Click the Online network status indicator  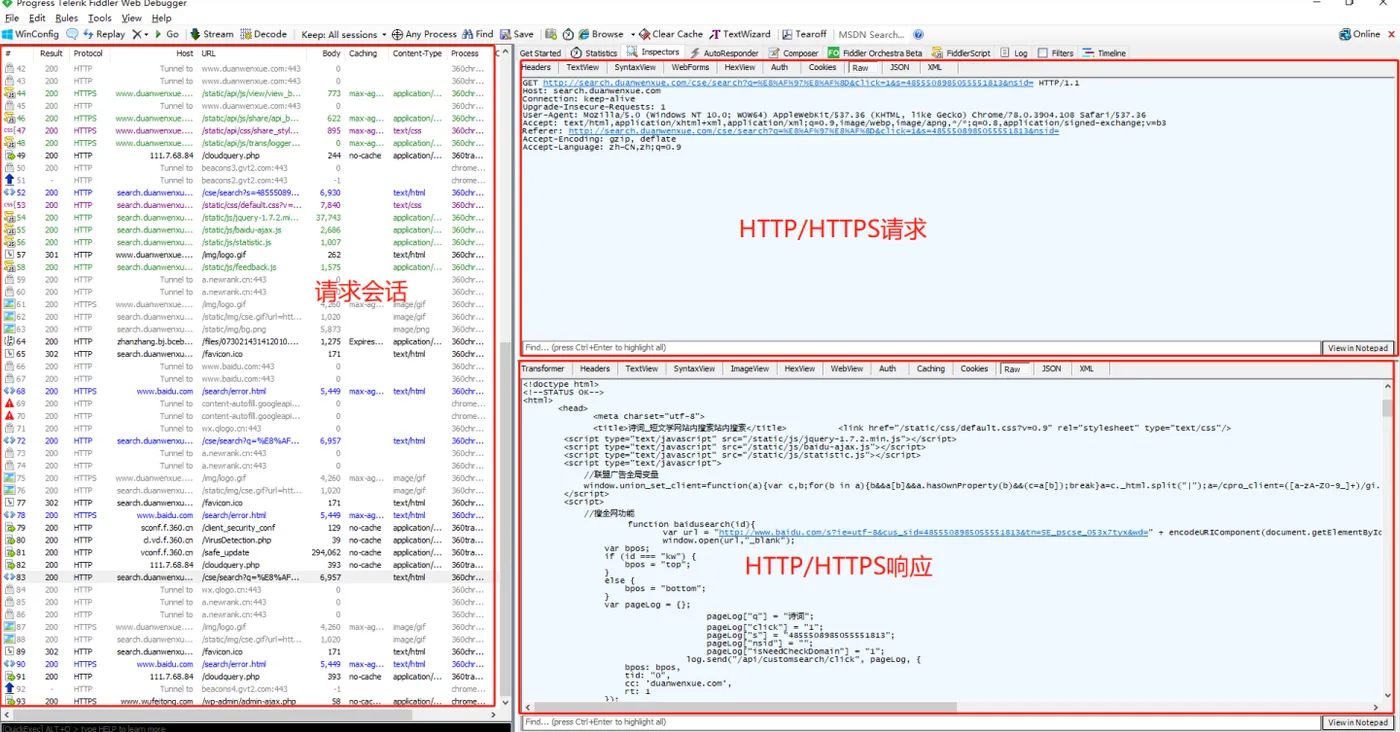(x=1360, y=34)
